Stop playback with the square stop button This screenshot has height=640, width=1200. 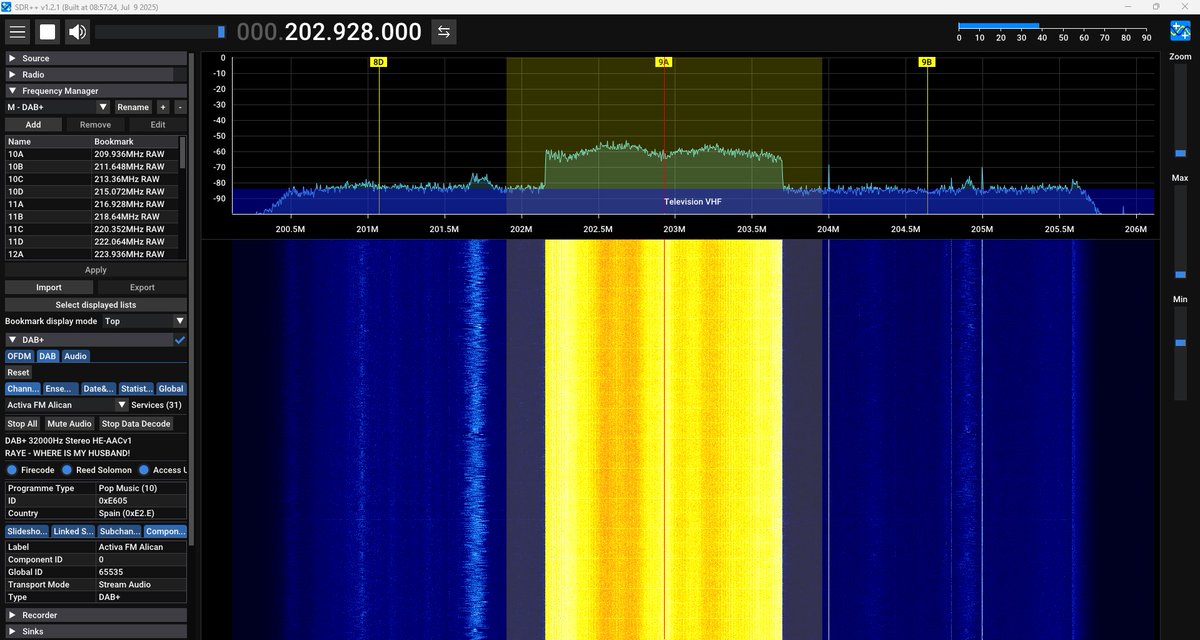47,32
